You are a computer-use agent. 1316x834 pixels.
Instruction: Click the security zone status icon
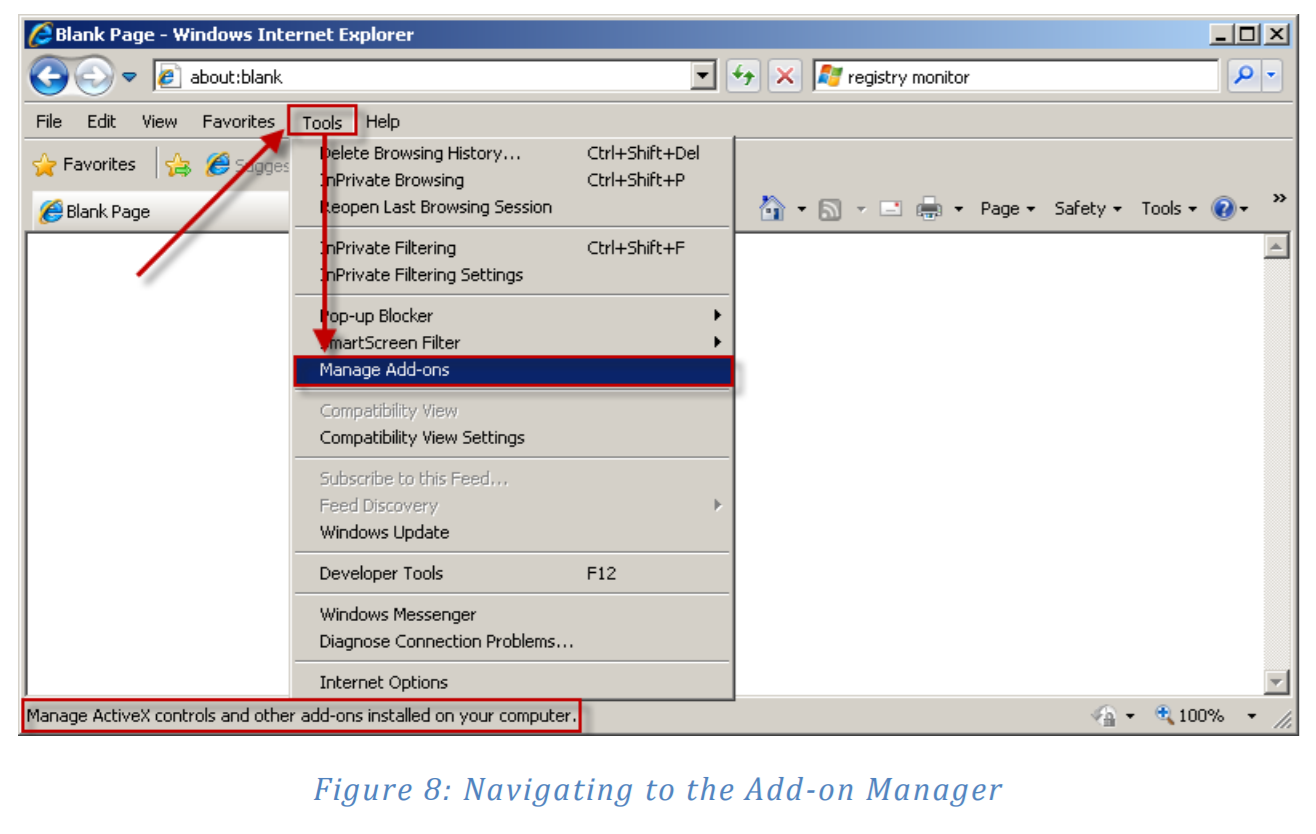(x=1104, y=716)
